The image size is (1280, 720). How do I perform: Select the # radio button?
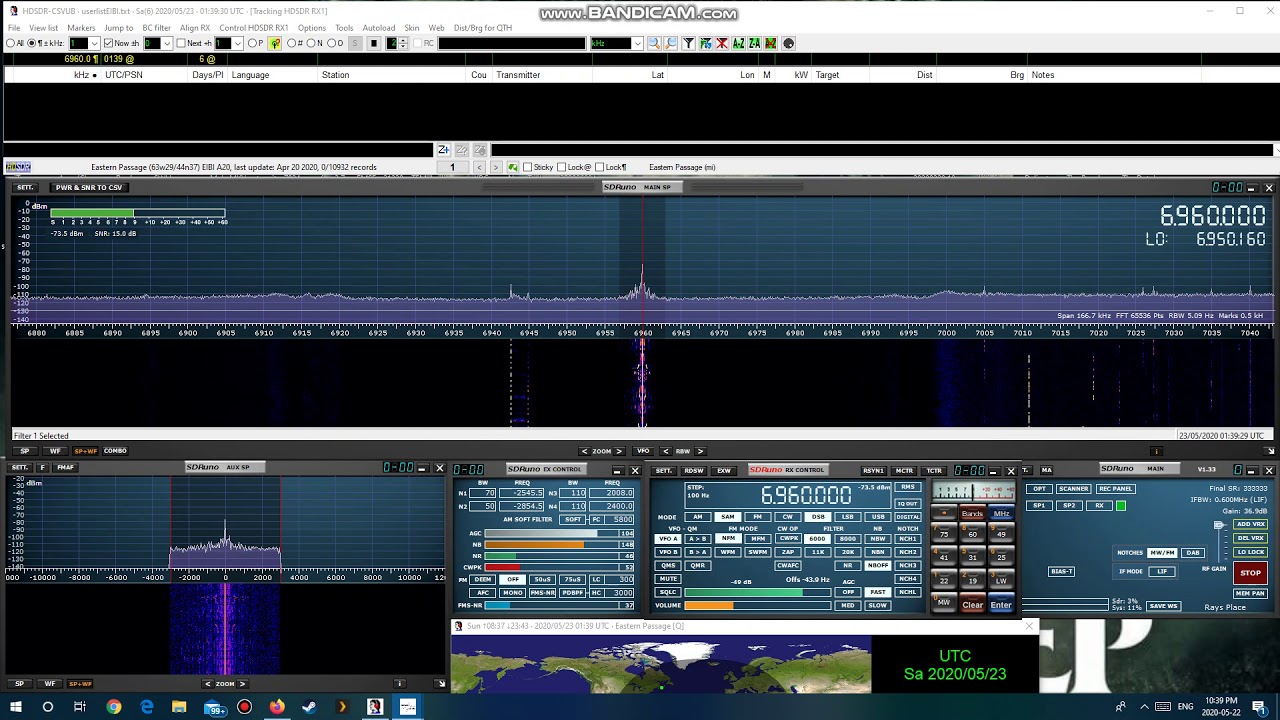pos(292,43)
